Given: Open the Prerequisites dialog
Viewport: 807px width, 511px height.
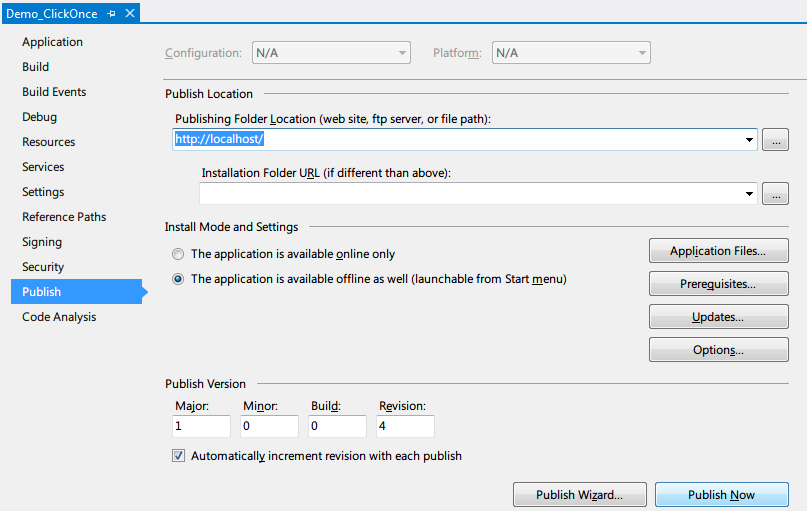Looking at the screenshot, I should [x=718, y=284].
